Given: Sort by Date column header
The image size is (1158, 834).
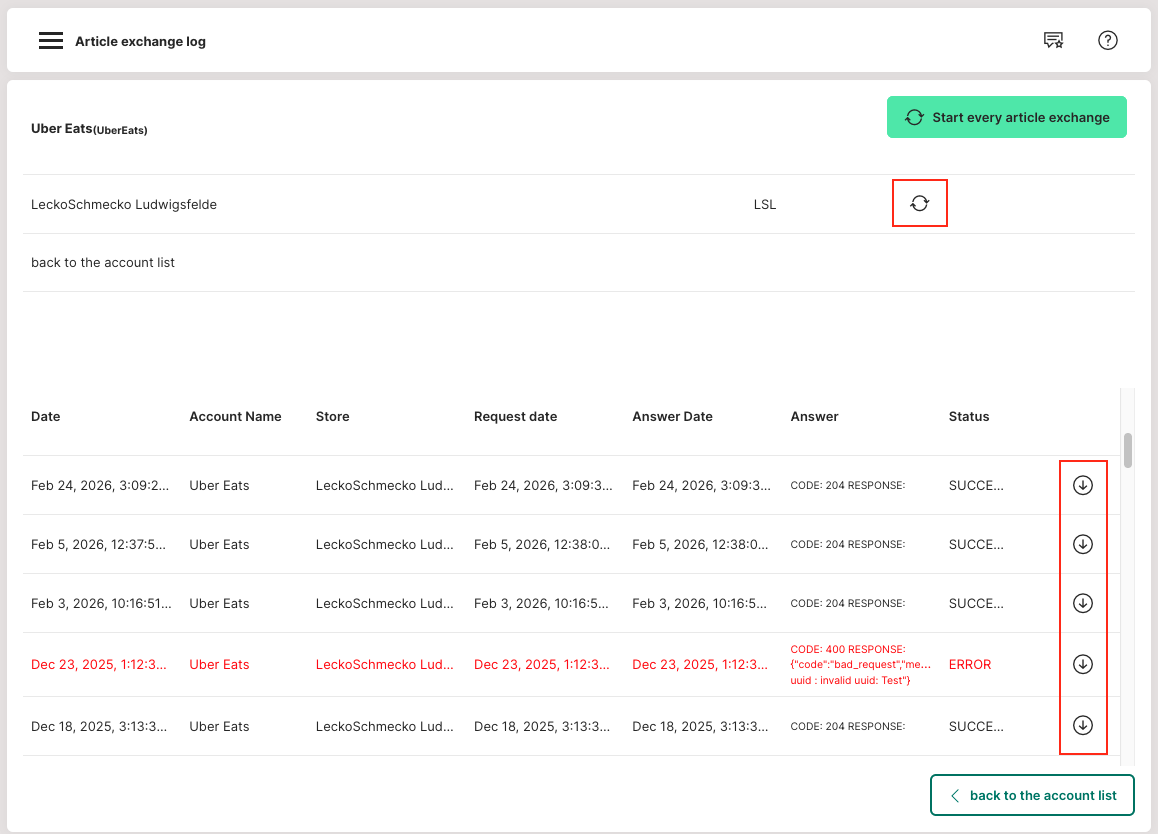Looking at the screenshot, I should tap(46, 417).
